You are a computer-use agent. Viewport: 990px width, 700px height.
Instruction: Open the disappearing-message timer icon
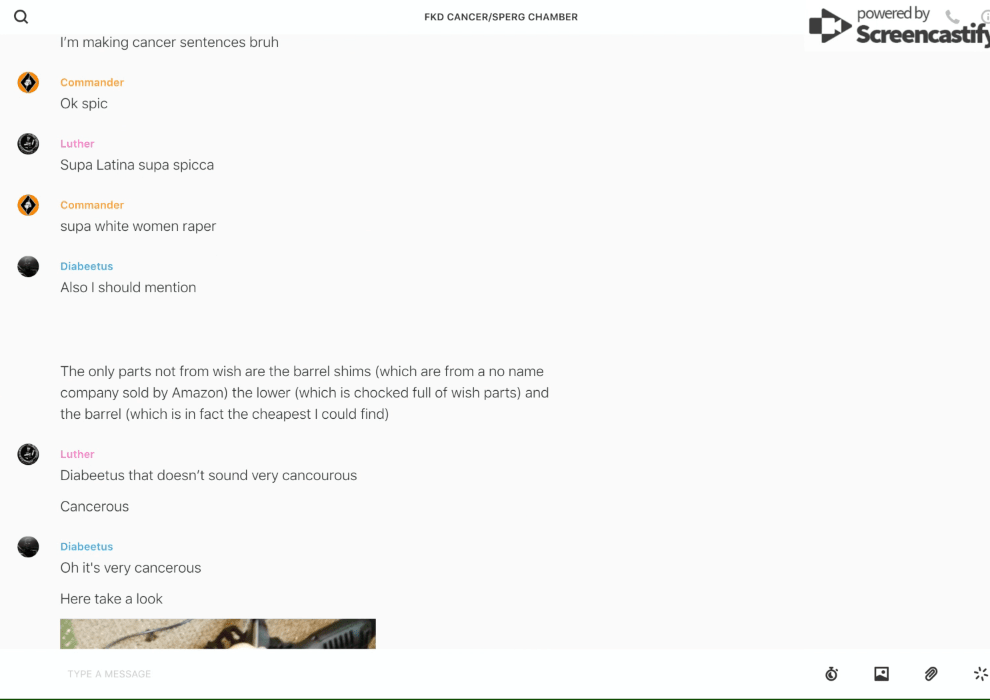[x=832, y=673]
